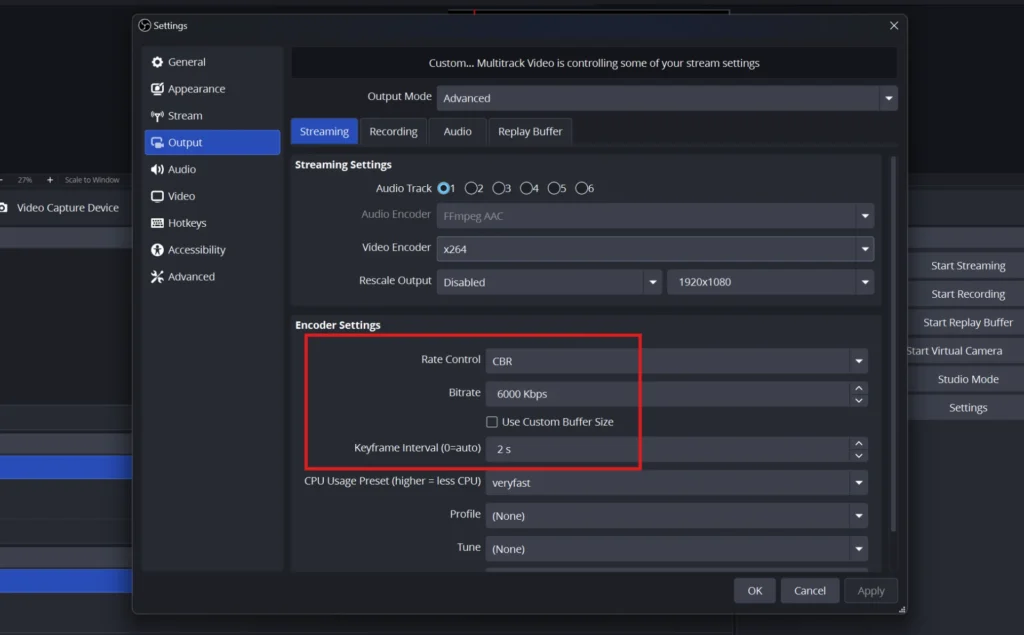Image resolution: width=1024 pixels, height=635 pixels.
Task: Click the OBS logo in Settings title
Action: [x=144, y=25]
